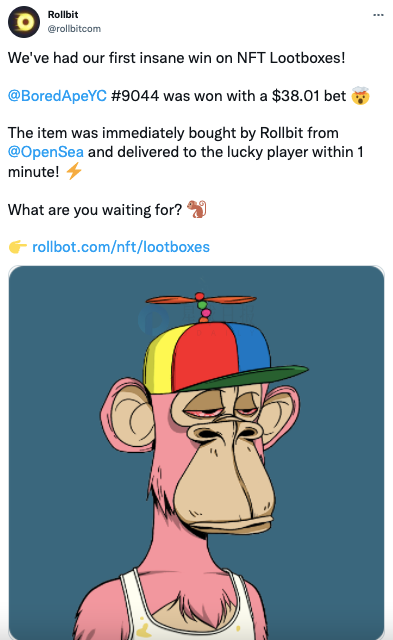Viewport: 393px width, 640px height.
Task: Open the Bored Ape image
Action: click(196, 452)
